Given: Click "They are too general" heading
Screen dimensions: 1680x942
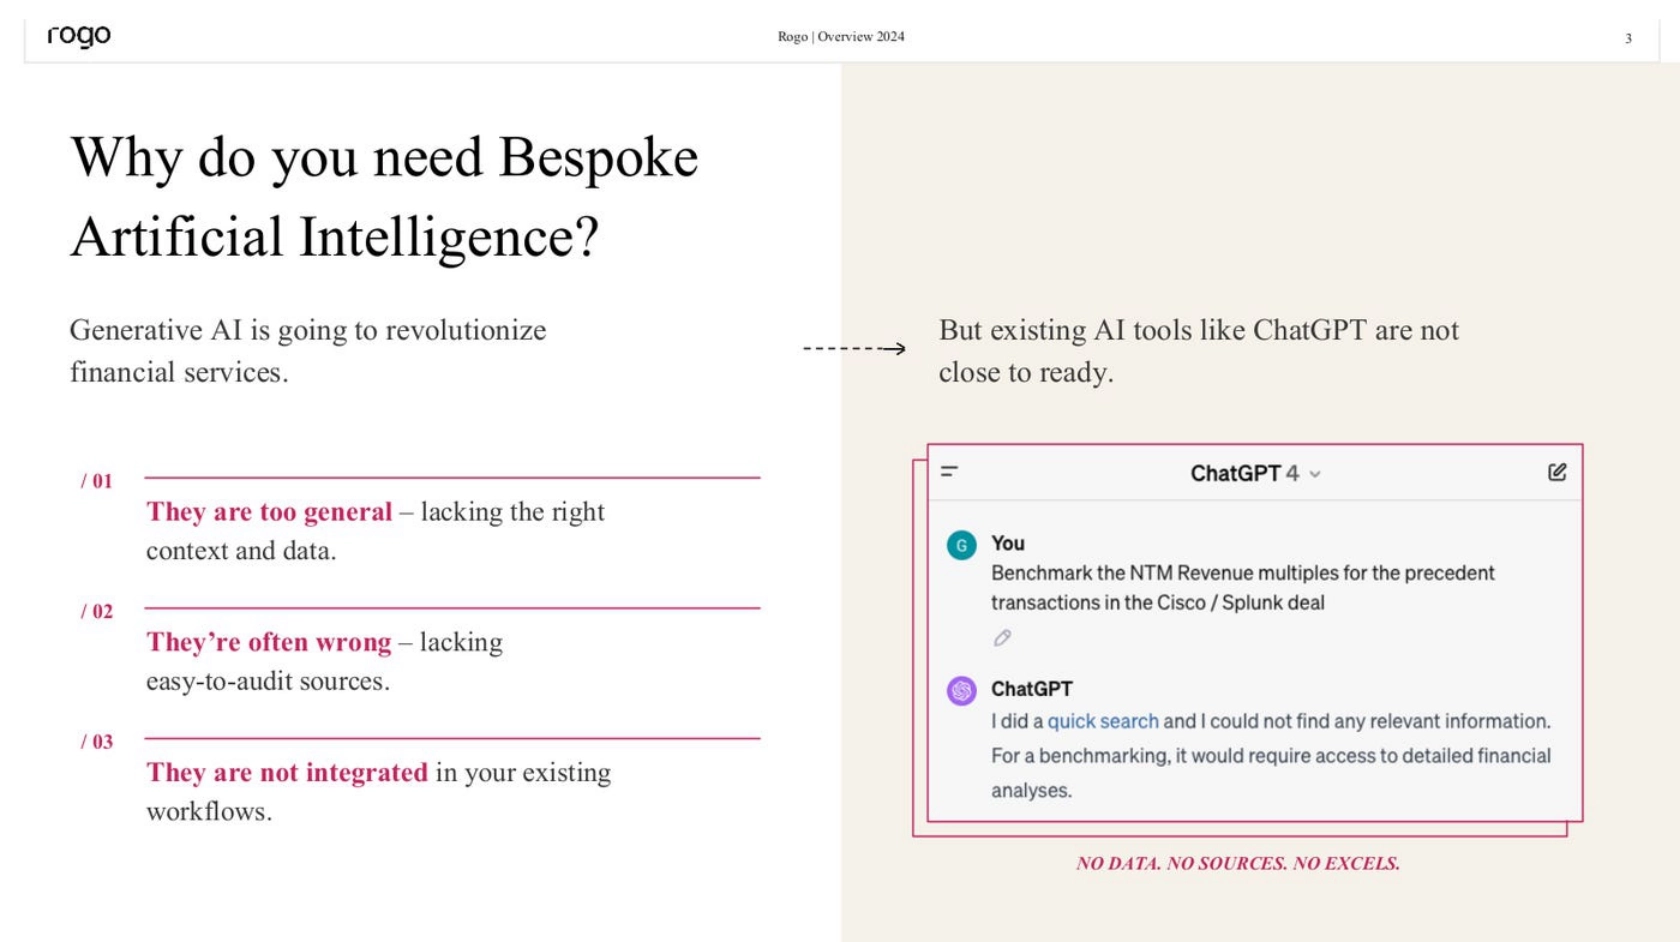Looking at the screenshot, I should [x=269, y=512].
